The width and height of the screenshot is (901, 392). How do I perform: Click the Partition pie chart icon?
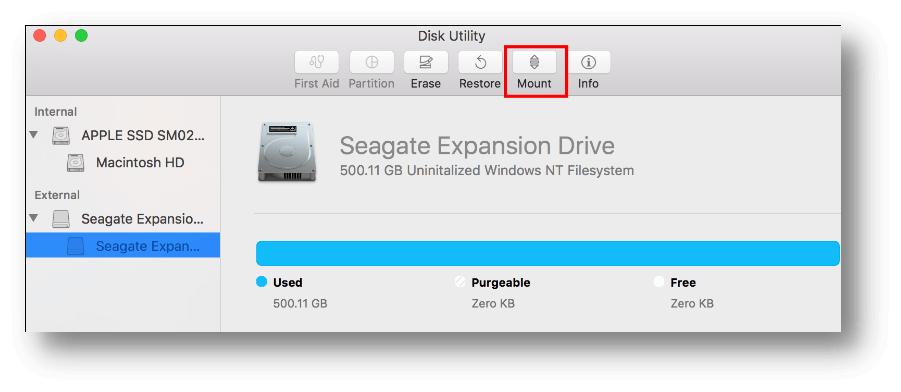point(372,62)
